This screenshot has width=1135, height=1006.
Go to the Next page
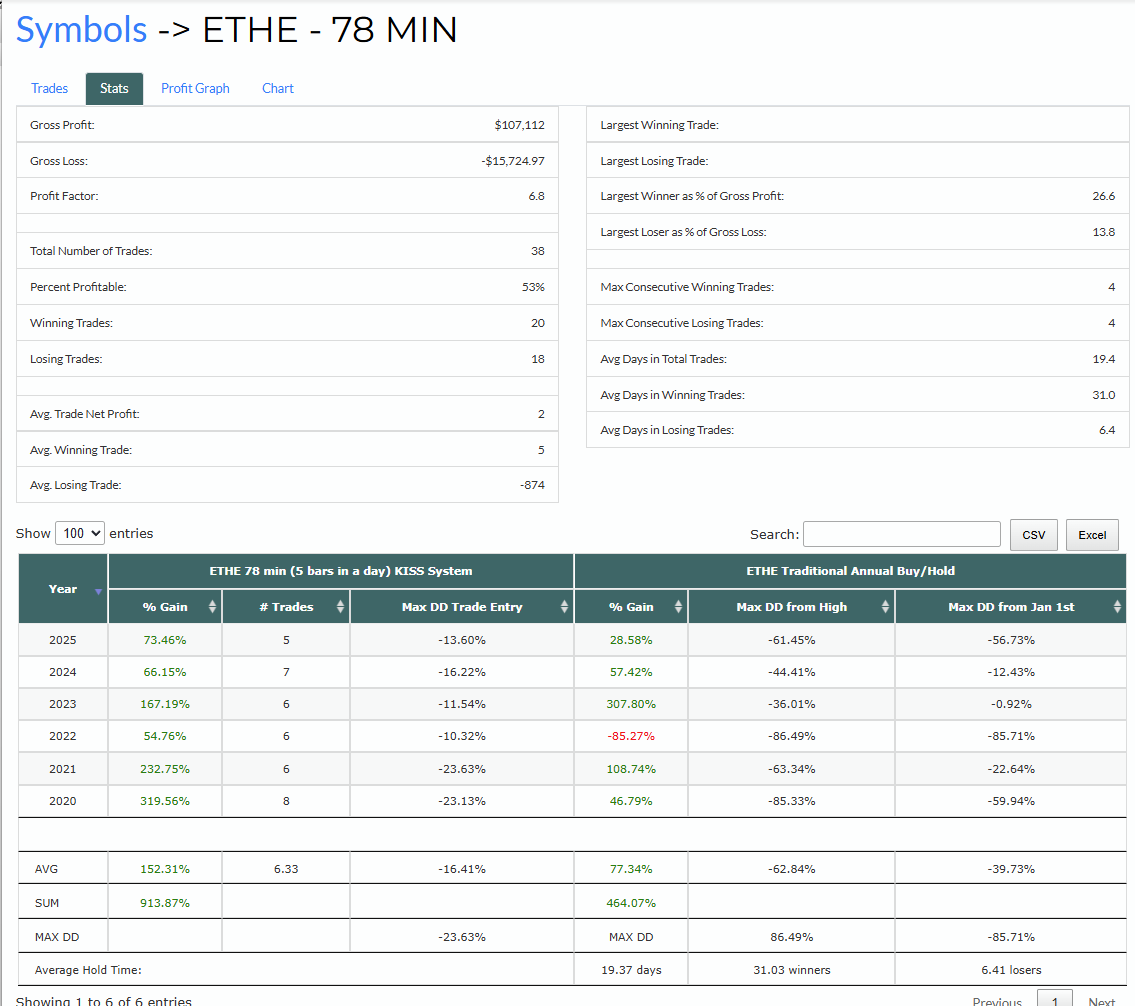point(1102,1002)
